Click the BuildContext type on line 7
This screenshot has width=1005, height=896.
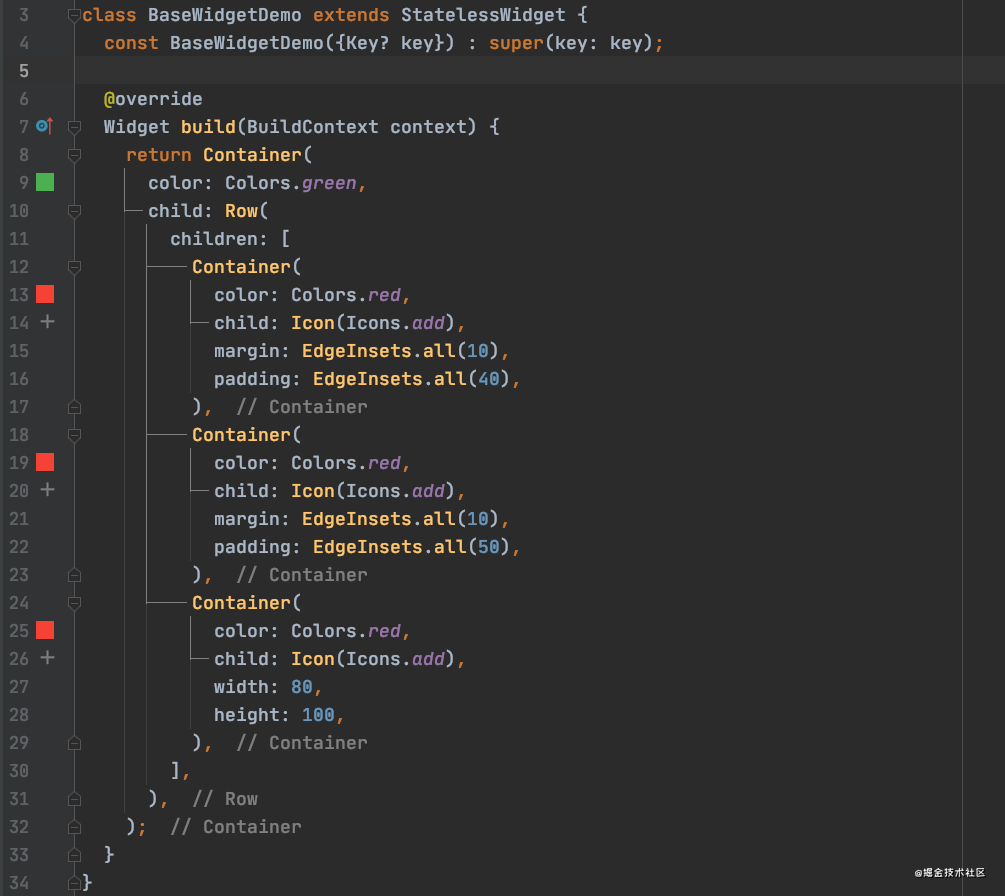click(x=312, y=126)
